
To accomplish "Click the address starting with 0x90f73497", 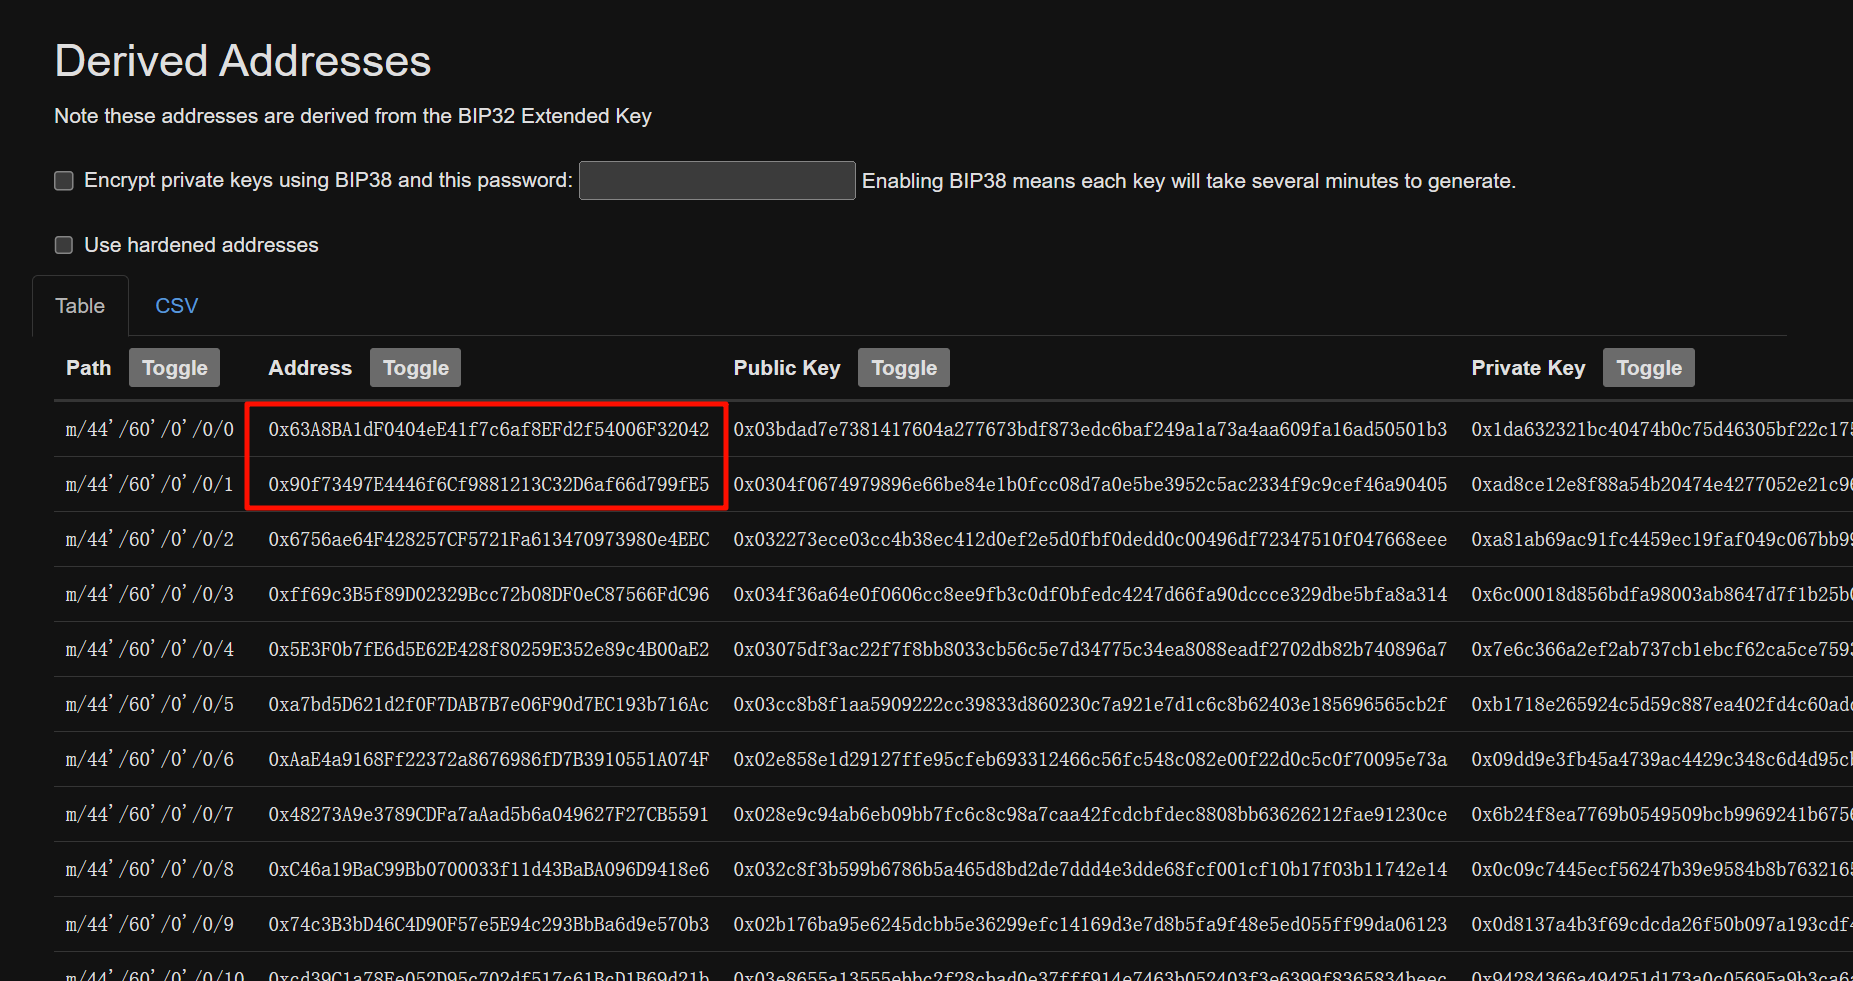I will [488, 485].
